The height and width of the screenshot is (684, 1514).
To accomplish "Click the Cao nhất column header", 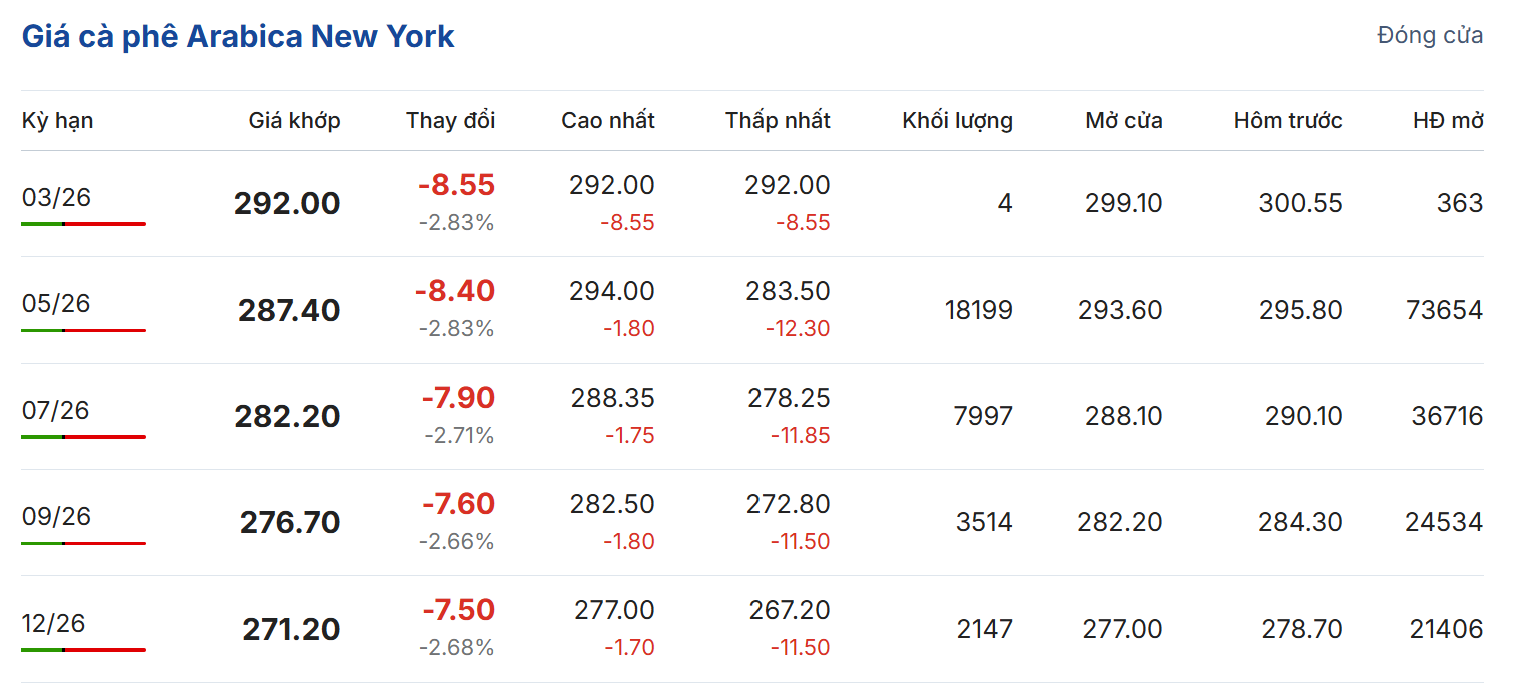I will tap(607, 121).
